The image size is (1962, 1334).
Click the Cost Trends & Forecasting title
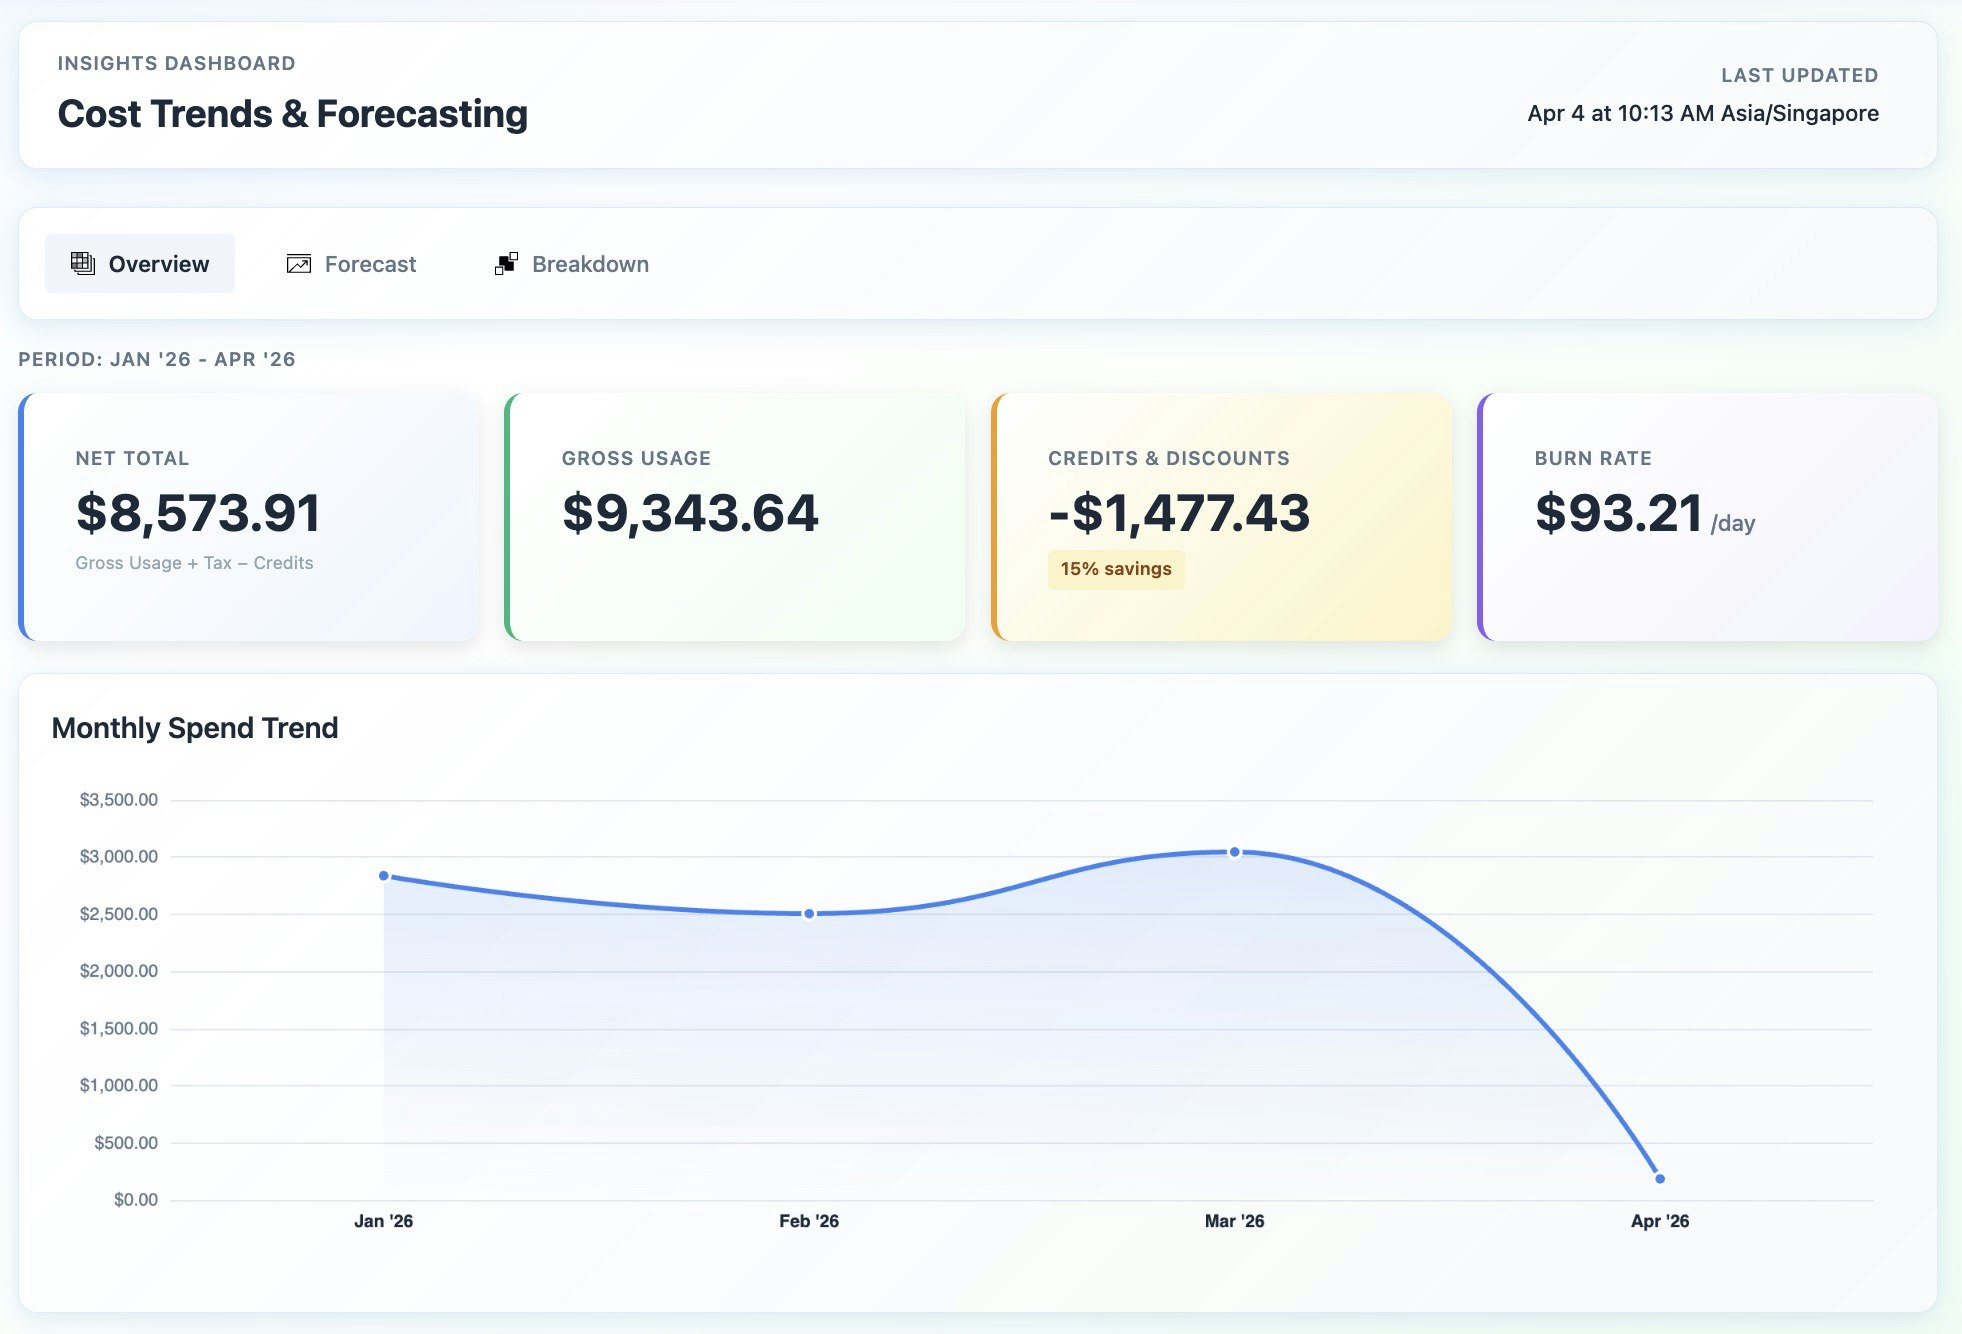(293, 114)
